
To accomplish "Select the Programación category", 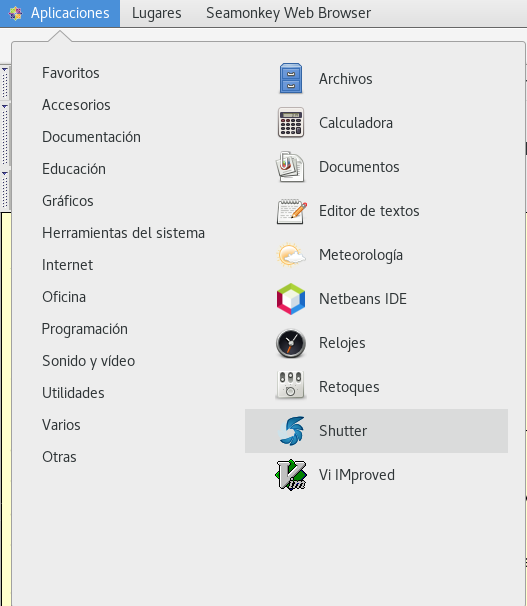I will [x=85, y=329].
